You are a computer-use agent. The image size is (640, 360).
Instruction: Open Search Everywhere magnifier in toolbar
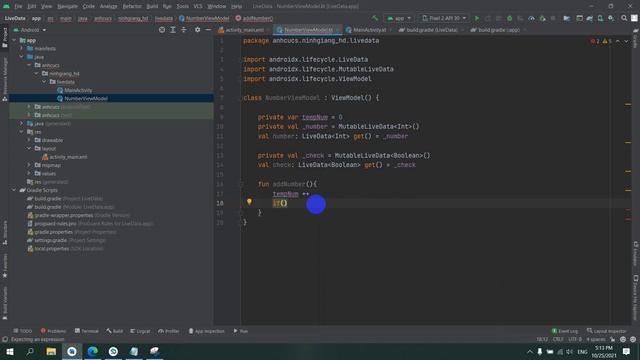(x=624, y=18)
